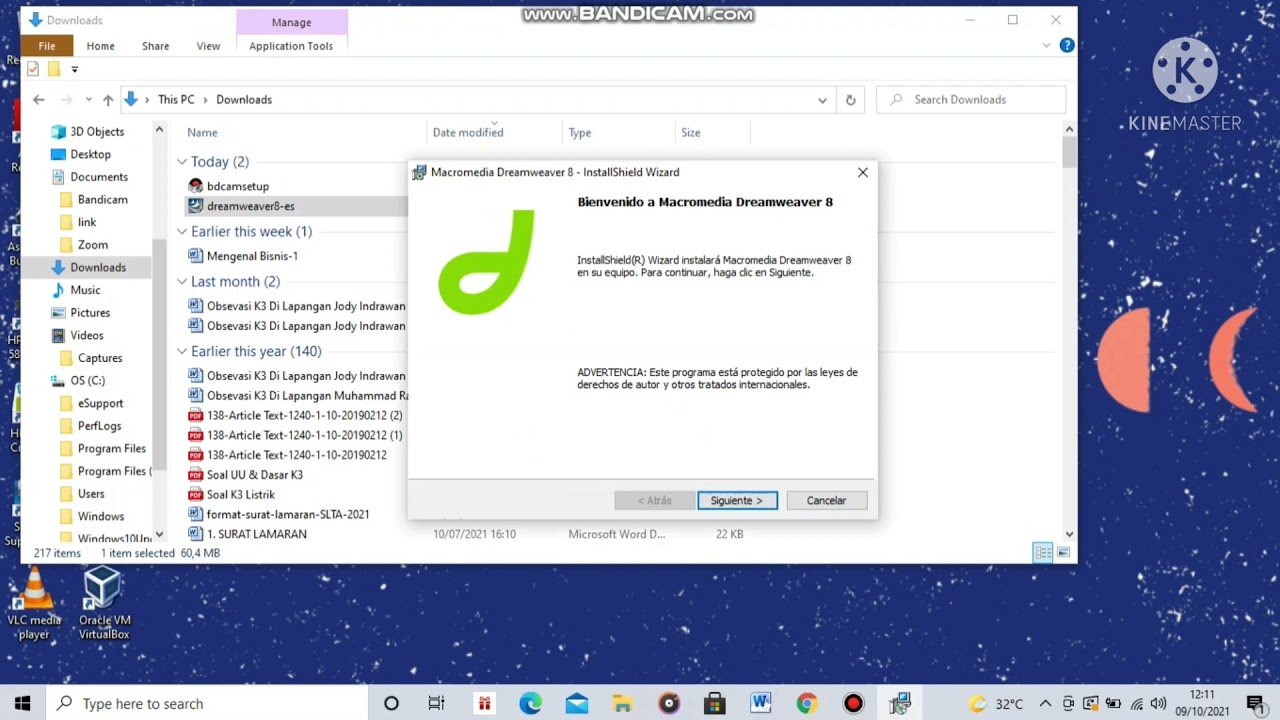
Task: Open Task View on taskbar
Action: tap(437, 704)
